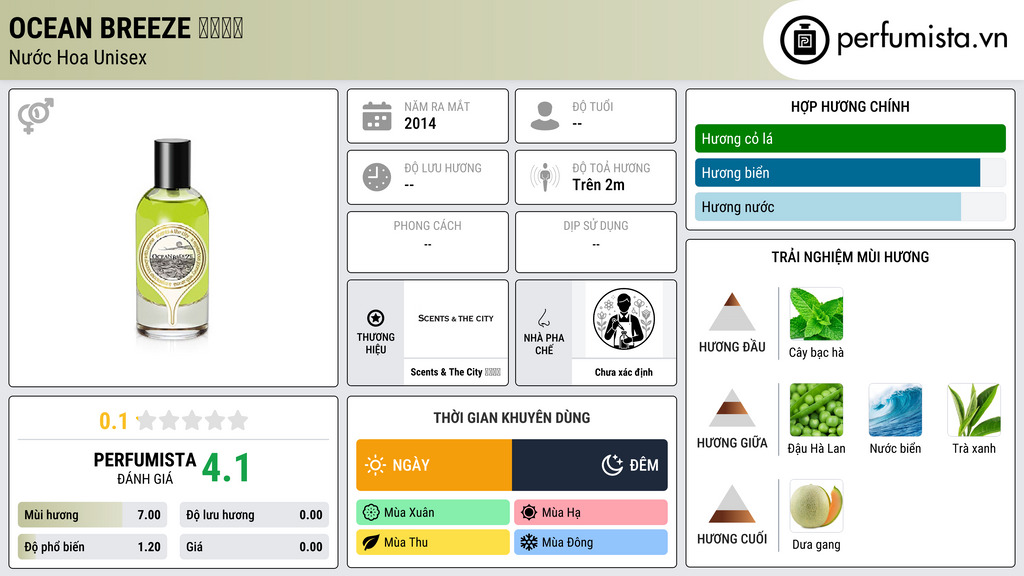
Task: Click the Mùi hương 7.00 score bar
Action: [x=92, y=515]
